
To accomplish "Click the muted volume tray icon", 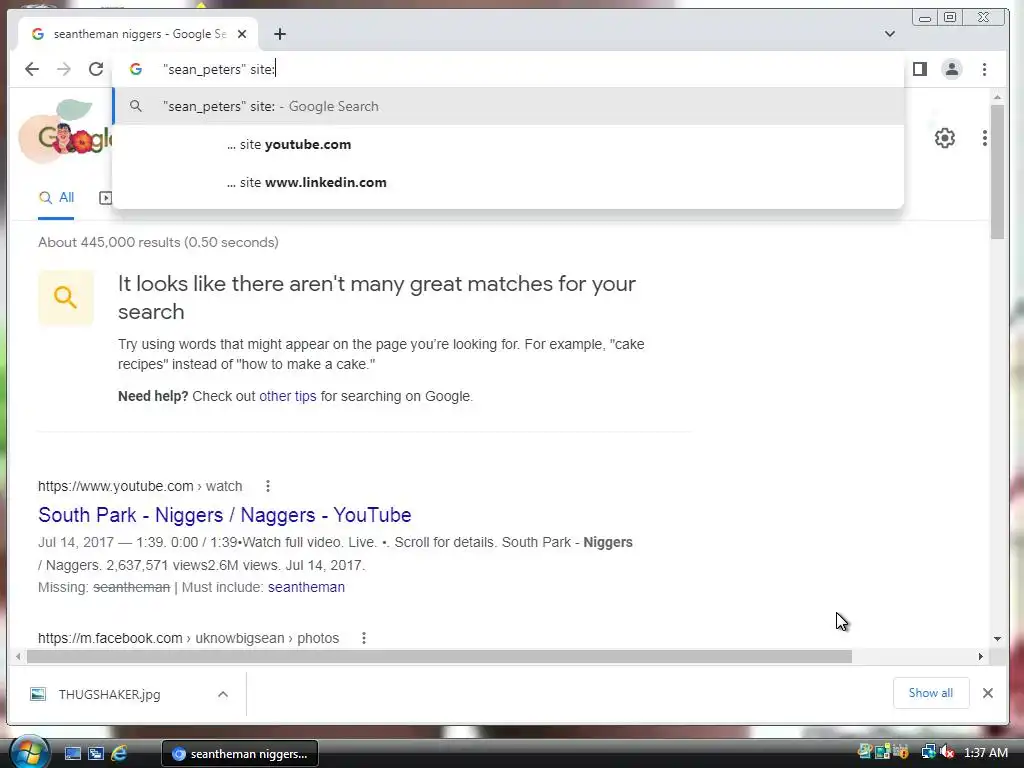I will [x=946, y=752].
